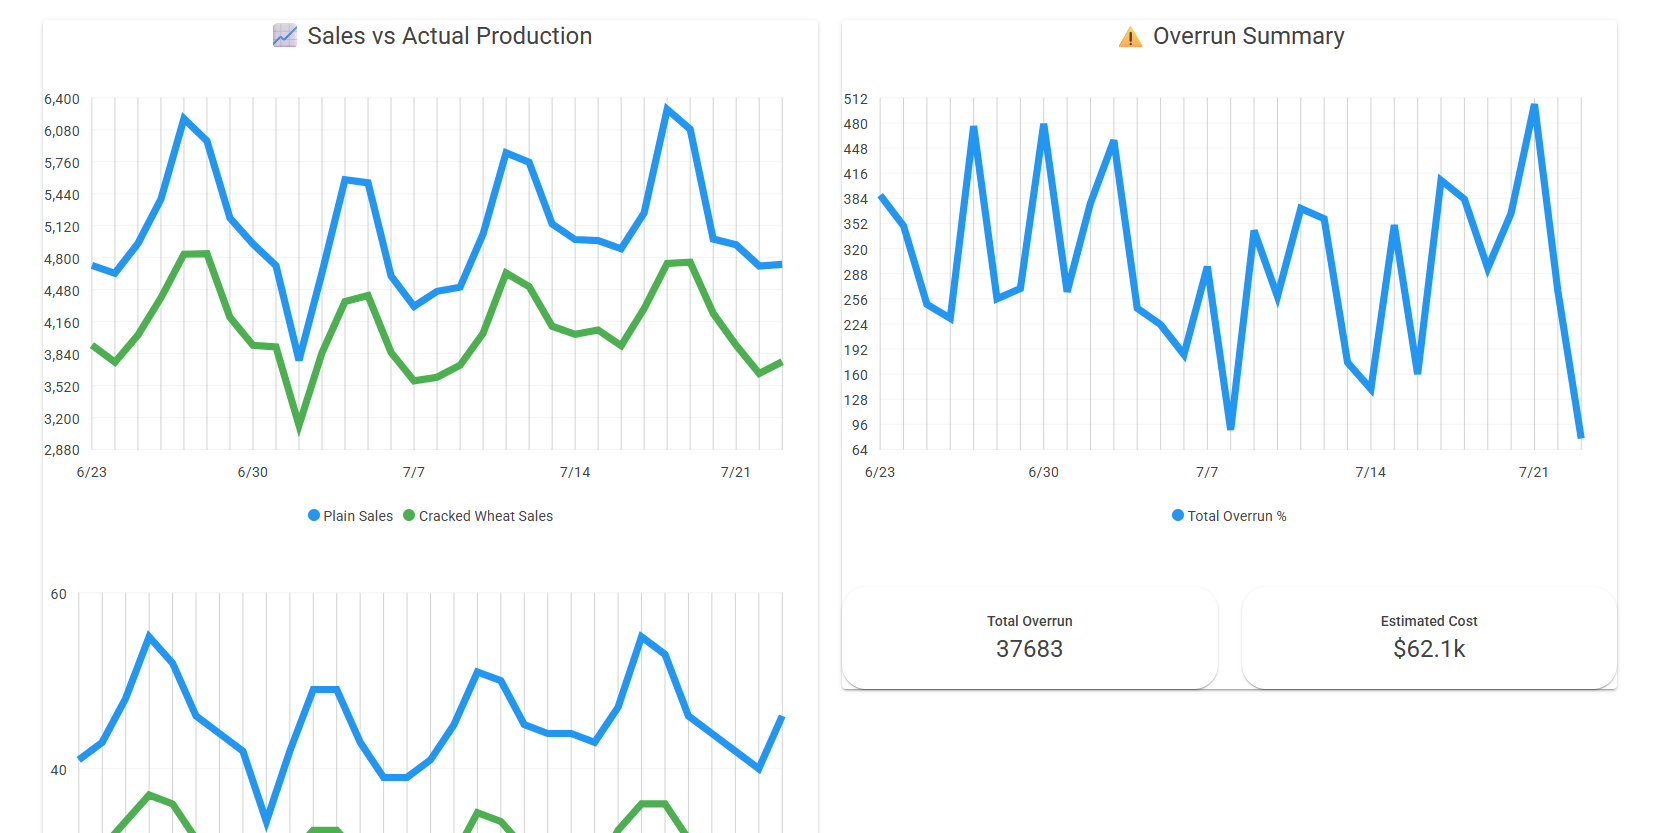Image resolution: width=1666 pixels, height=833 pixels.
Task: Click the 6/23 axis label on the sales chart
Action: pos(92,472)
